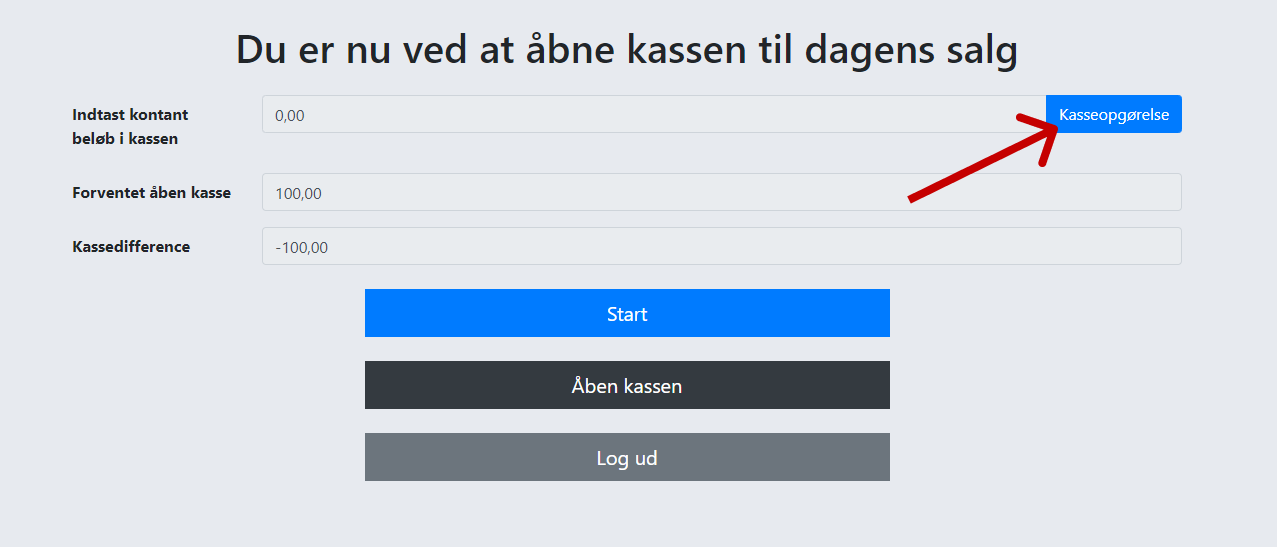Sign out with Log ud button

(x=627, y=457)
